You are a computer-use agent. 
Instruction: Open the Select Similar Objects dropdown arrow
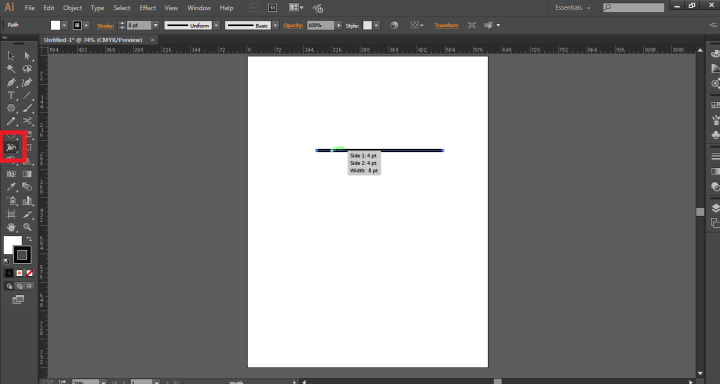pyautogui.click(x=498, y=25)
